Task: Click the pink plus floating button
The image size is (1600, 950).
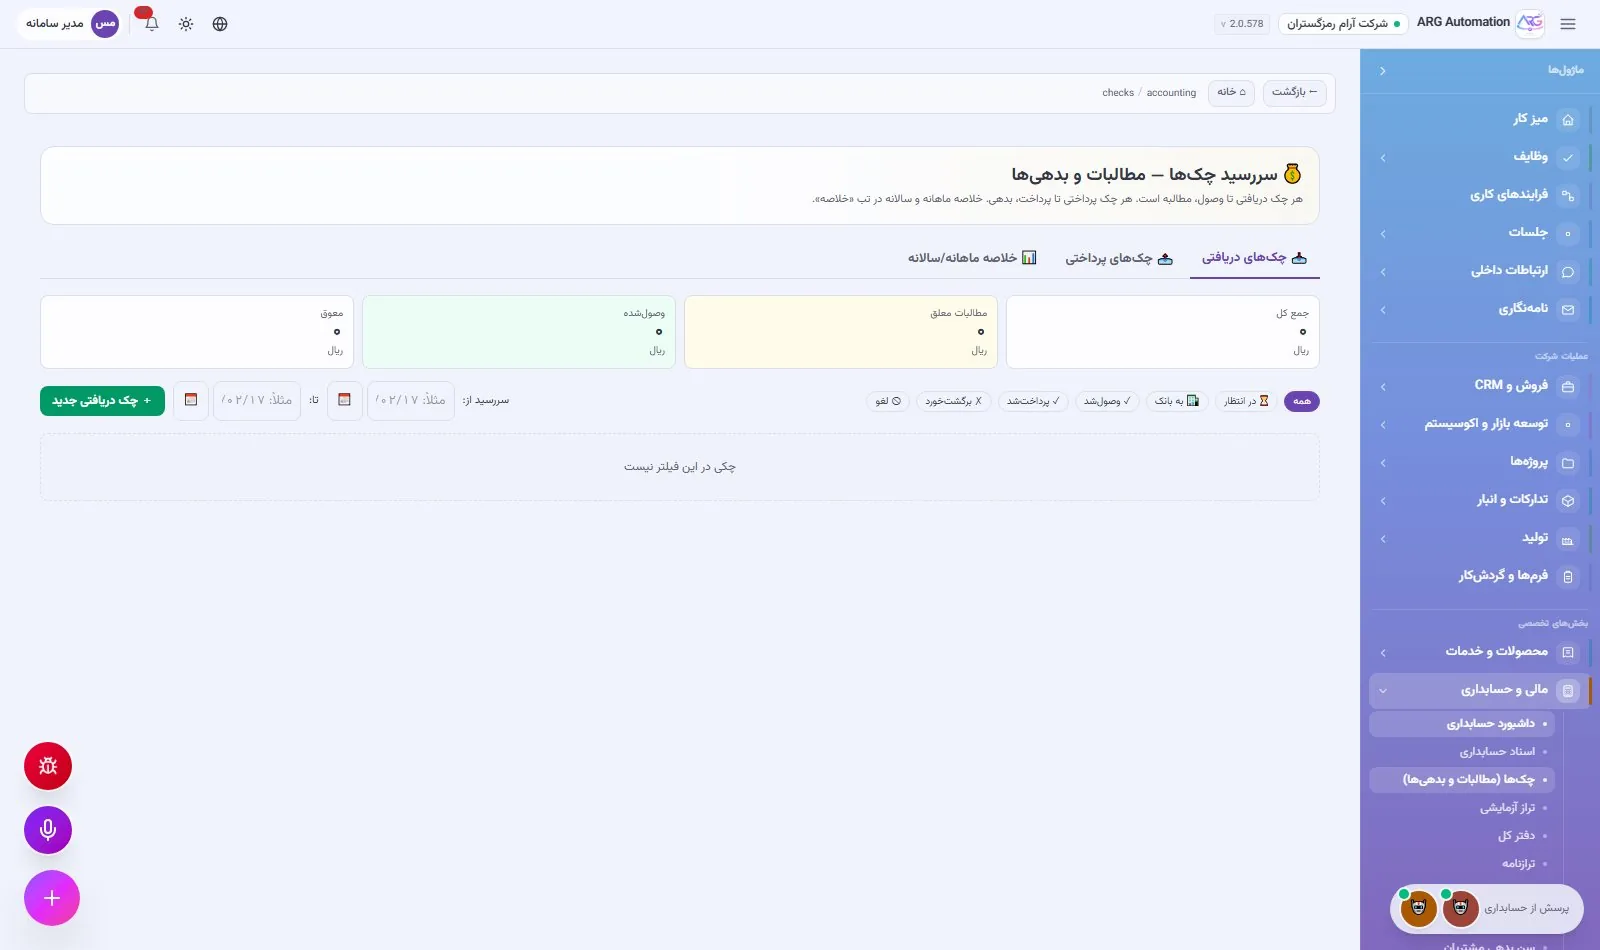Action: pos(52,898)
